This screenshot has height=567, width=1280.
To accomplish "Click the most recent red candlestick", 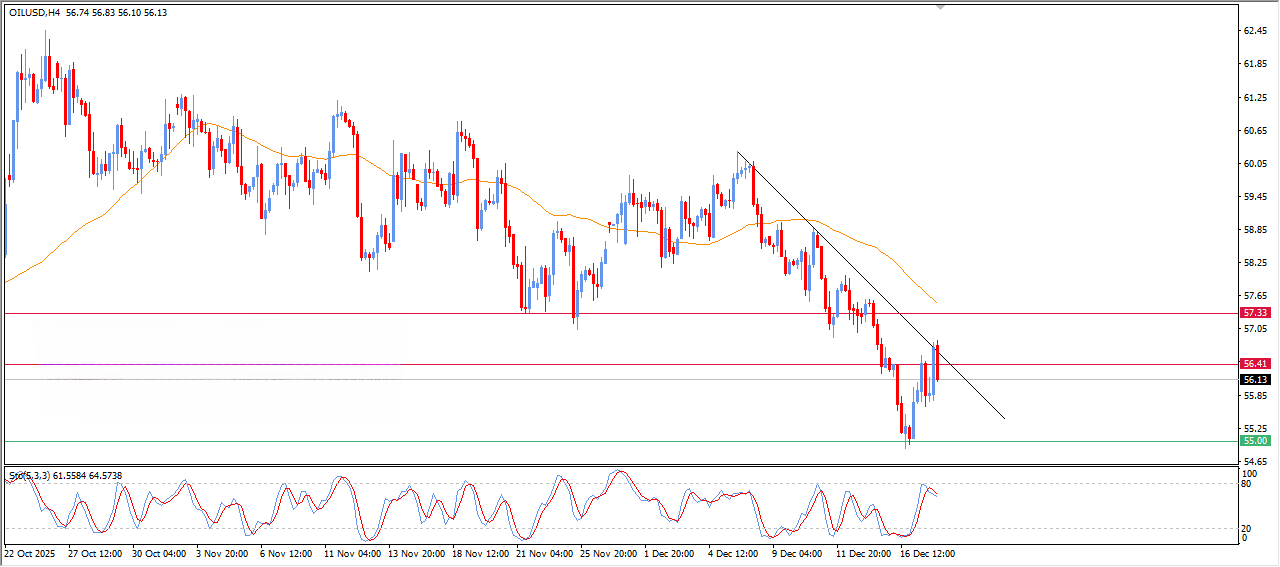I will (937, 365).
